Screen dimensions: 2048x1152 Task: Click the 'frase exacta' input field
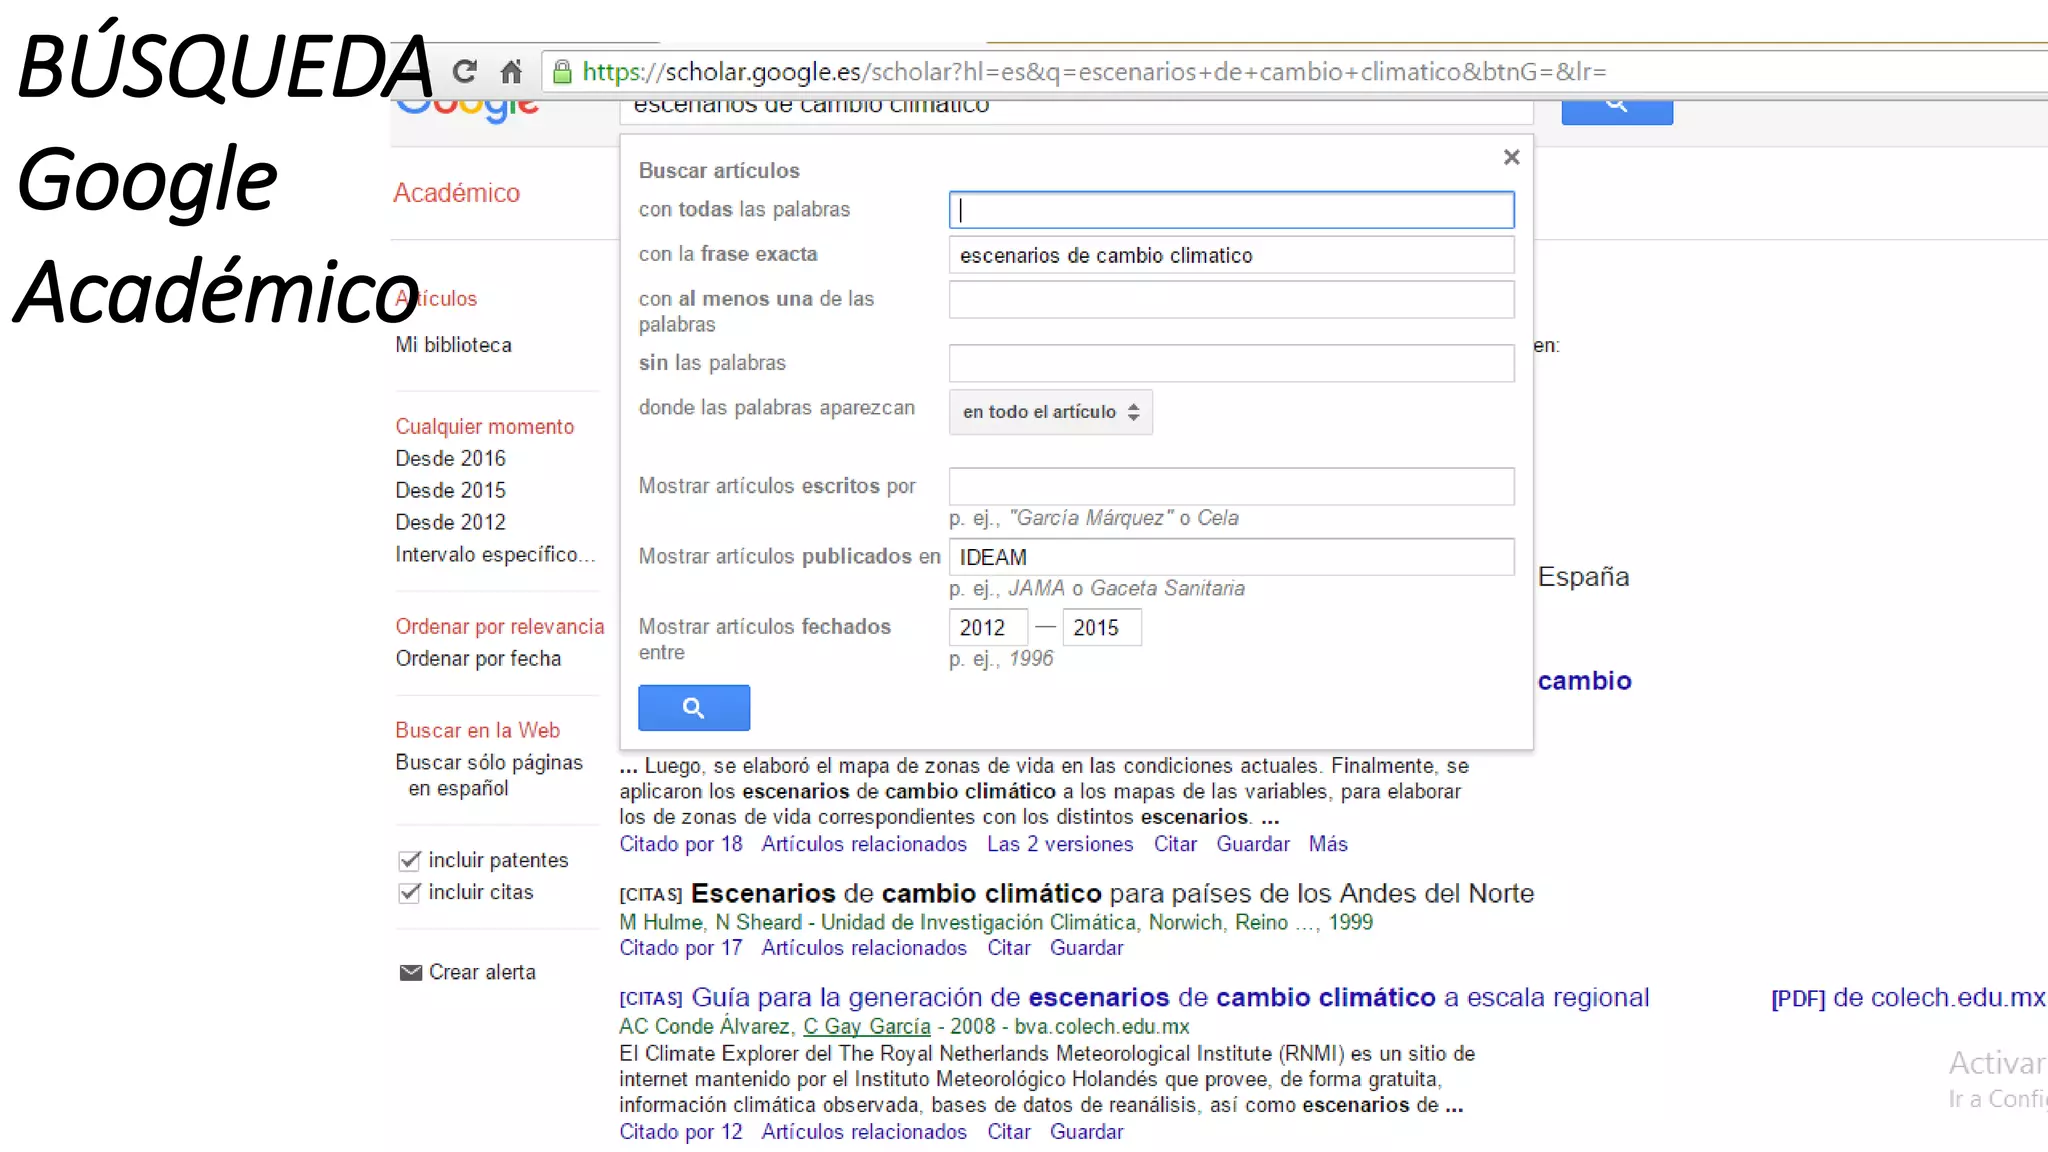[x=1231, y=255]
